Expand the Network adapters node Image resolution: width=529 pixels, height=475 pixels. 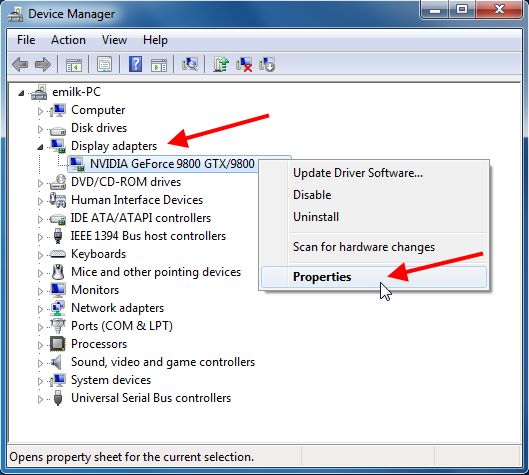(x=40, y=309)
